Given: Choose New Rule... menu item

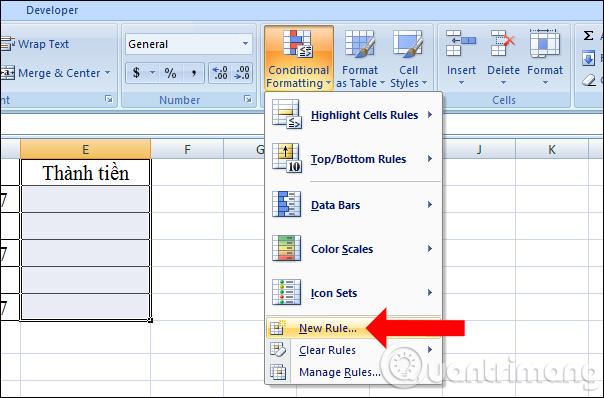Looking at the screenshot, I should (353, 328).
